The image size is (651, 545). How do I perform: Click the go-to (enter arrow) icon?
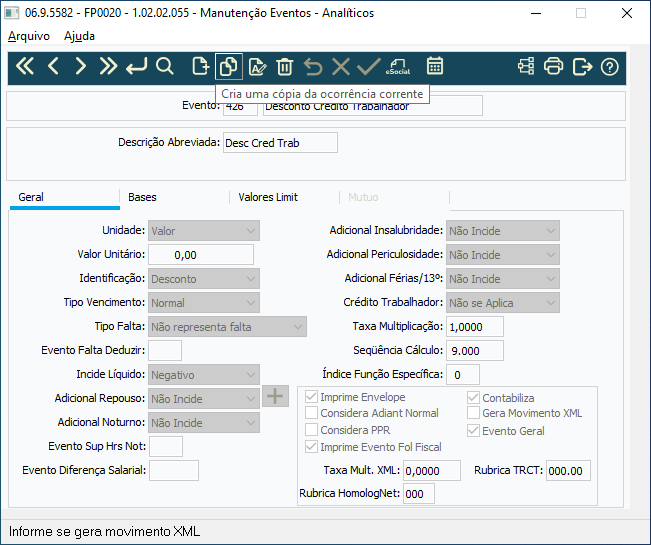pos(137,66)
